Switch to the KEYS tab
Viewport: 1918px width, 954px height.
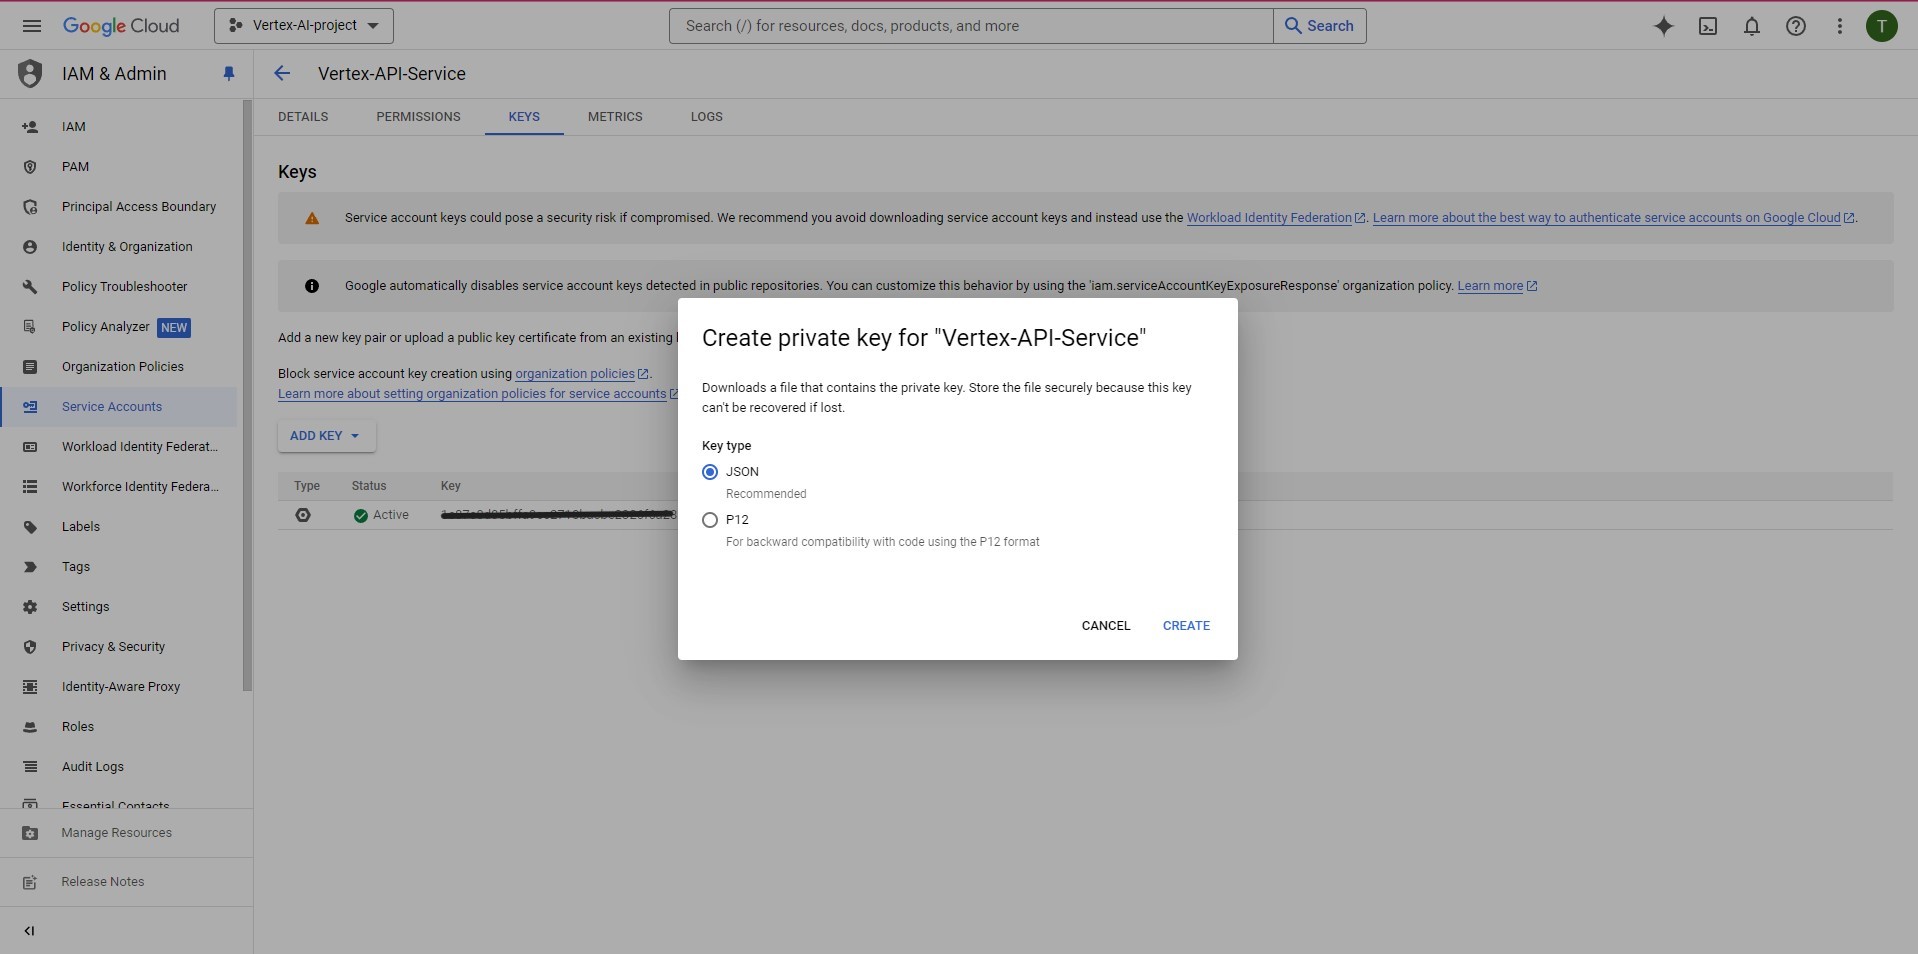[x=524, y=117]
